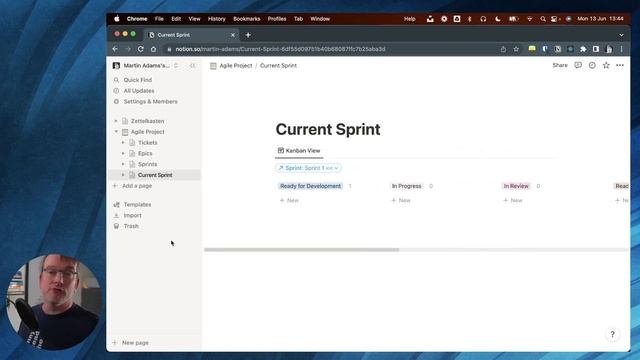Collapse the Agile Project page tree
This screenshot has height=360, width=640.
click(x=116, y=132)
